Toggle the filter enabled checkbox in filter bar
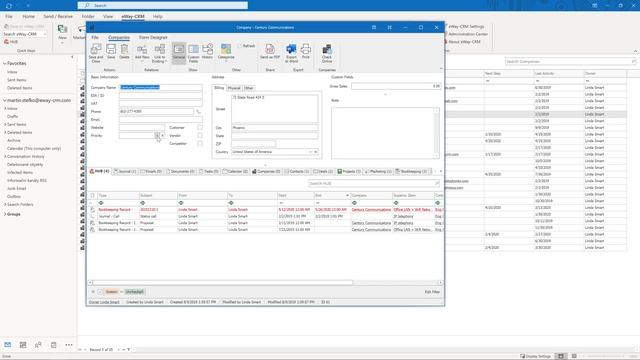The image size is (640, 360). click(x=100, y=292)
